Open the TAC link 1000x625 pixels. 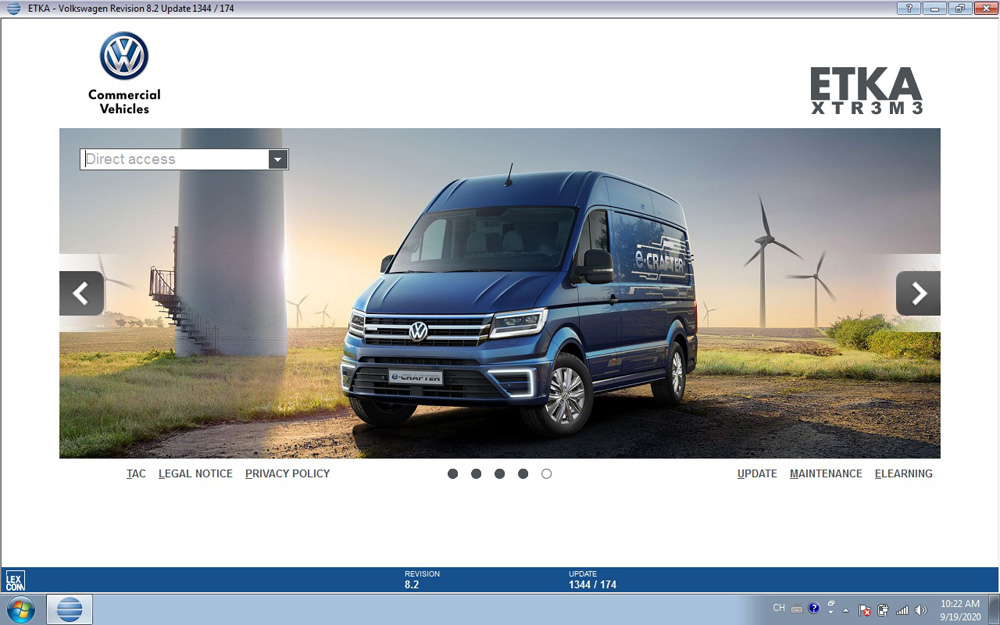136,474
